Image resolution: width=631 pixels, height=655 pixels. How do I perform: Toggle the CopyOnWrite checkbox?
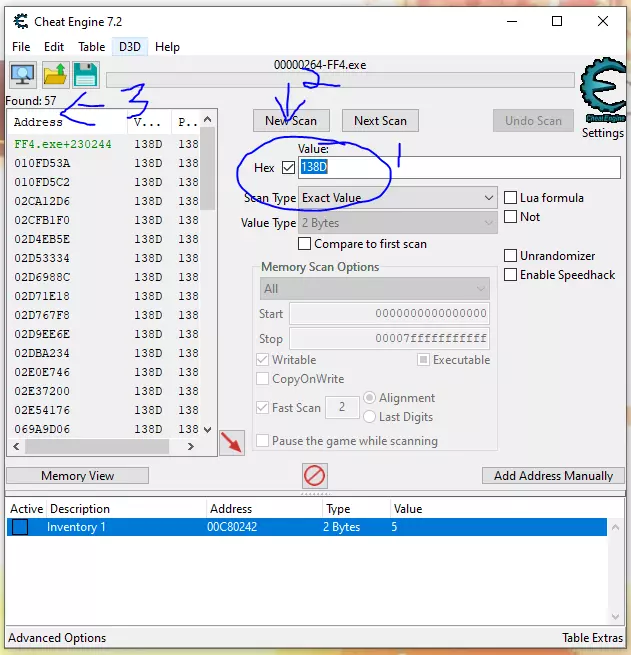263,379
